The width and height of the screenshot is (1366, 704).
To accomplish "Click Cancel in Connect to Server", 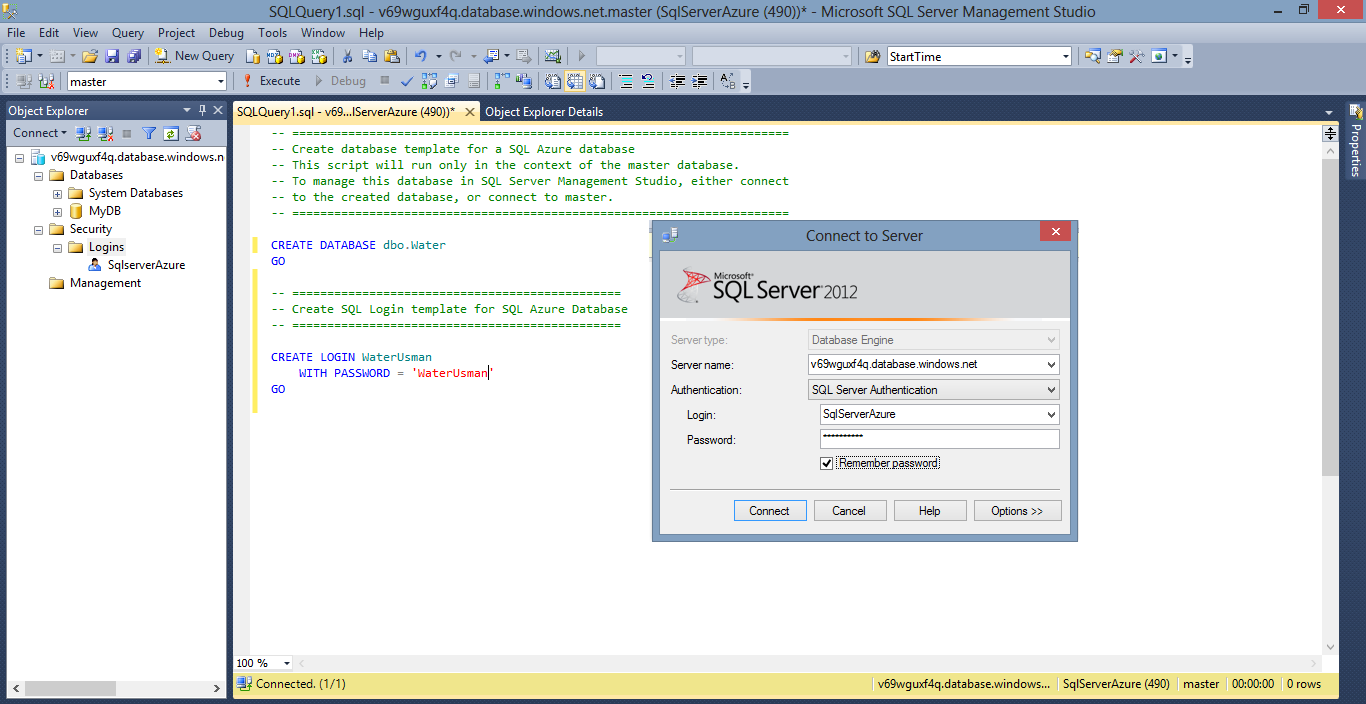I will tap(849, 511).
